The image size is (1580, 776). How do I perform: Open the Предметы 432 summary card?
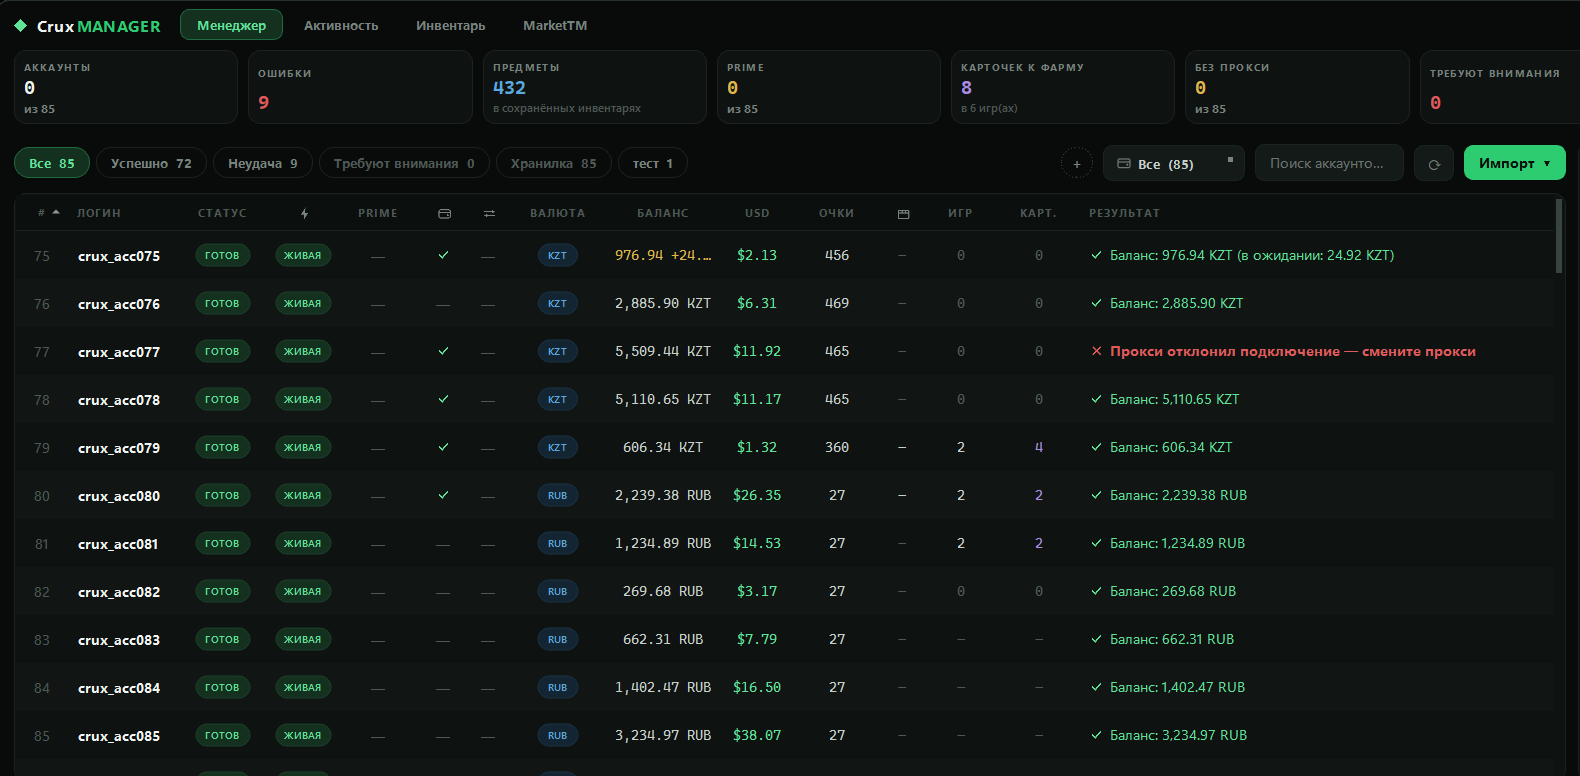click(594, 87)
